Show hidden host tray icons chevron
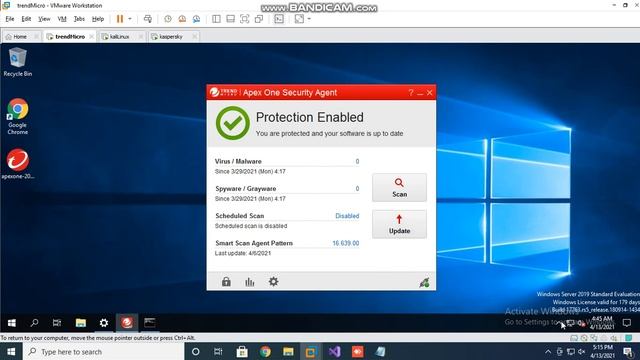640x360 pixels. [548, 351]
